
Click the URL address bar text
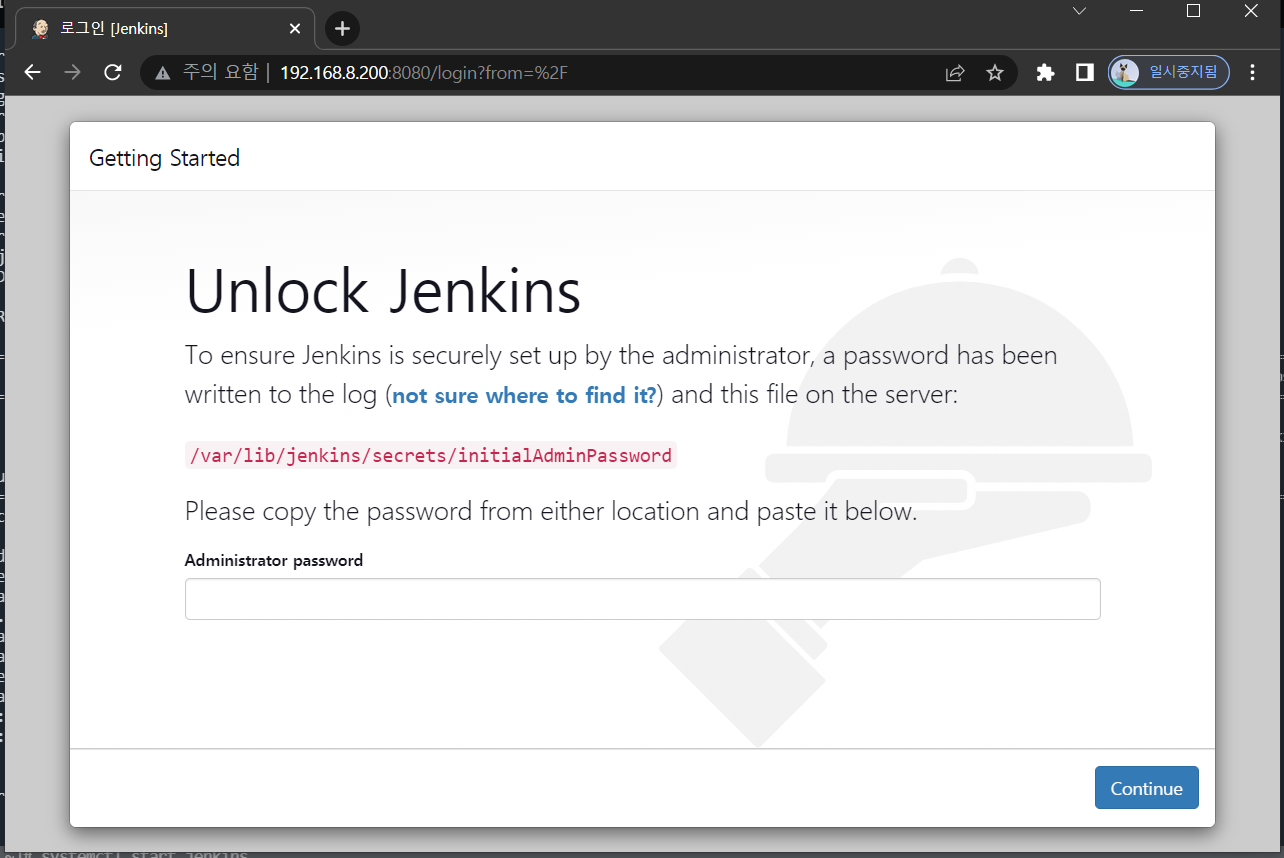point(424,73)
